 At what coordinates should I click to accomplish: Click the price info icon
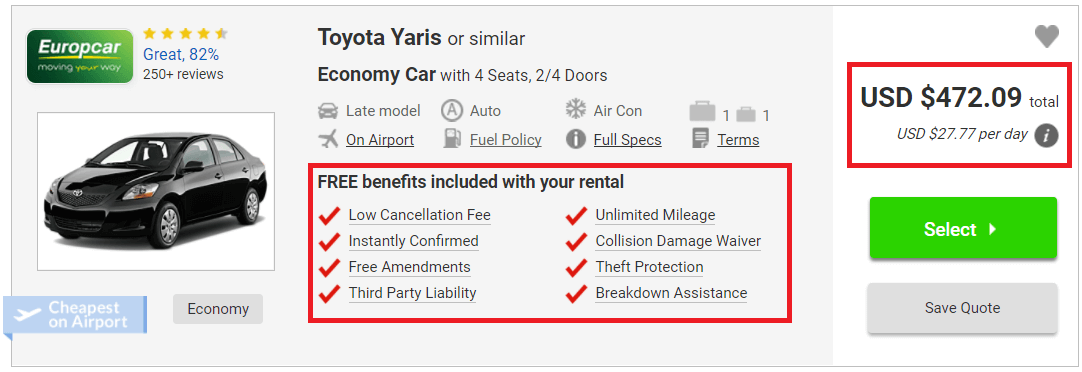coord(1046,136)
